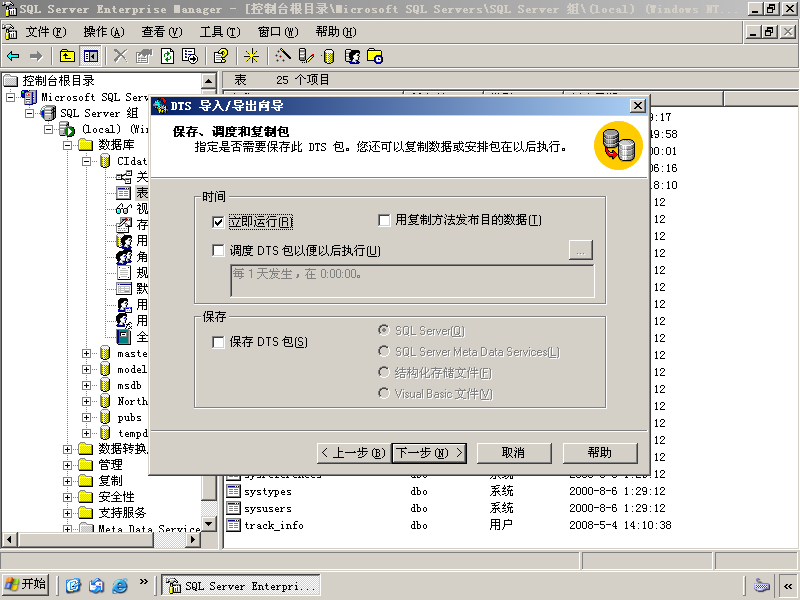Click the 开始 Start button
Screen dimensions: 800x600
point(26,584)
